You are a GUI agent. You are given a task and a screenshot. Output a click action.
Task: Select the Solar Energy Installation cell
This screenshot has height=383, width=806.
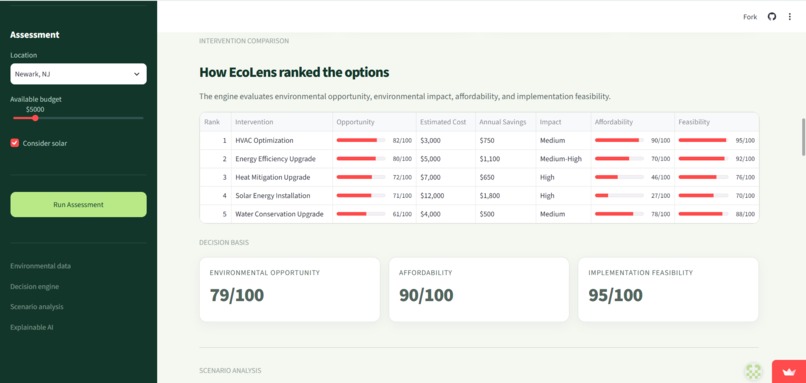[282, 195]
